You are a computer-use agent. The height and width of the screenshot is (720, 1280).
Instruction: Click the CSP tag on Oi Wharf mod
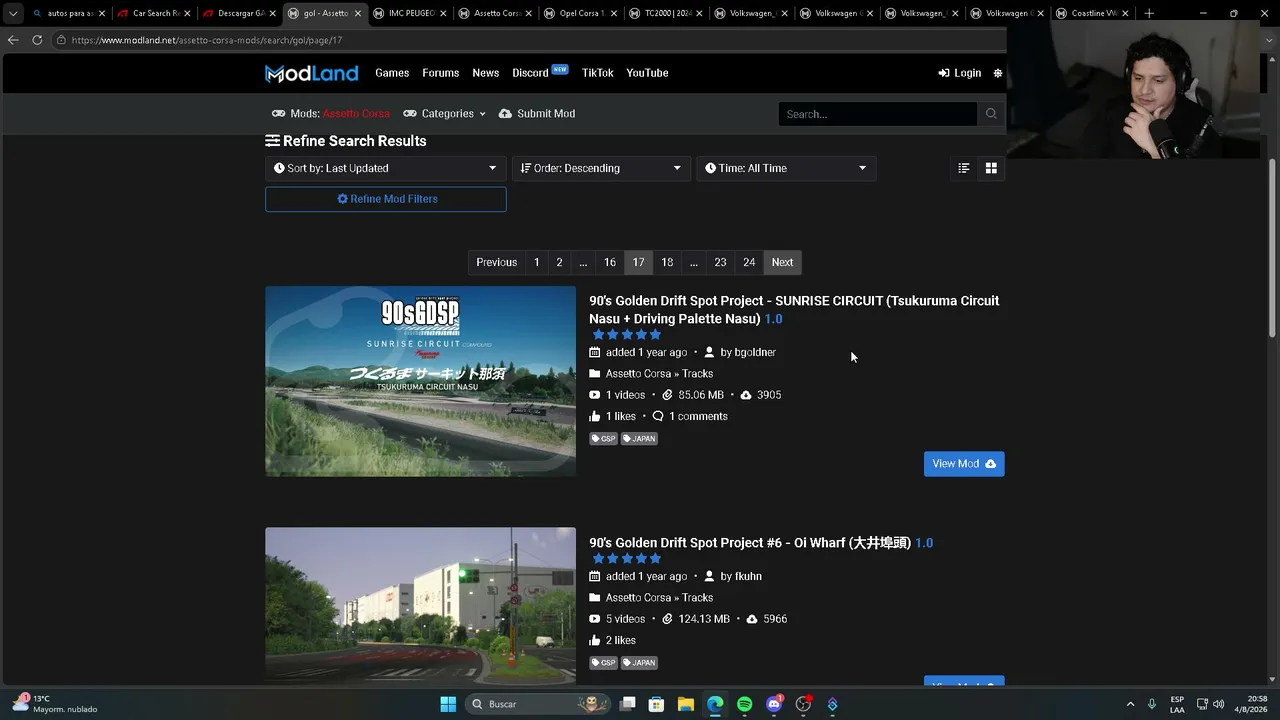603,663
